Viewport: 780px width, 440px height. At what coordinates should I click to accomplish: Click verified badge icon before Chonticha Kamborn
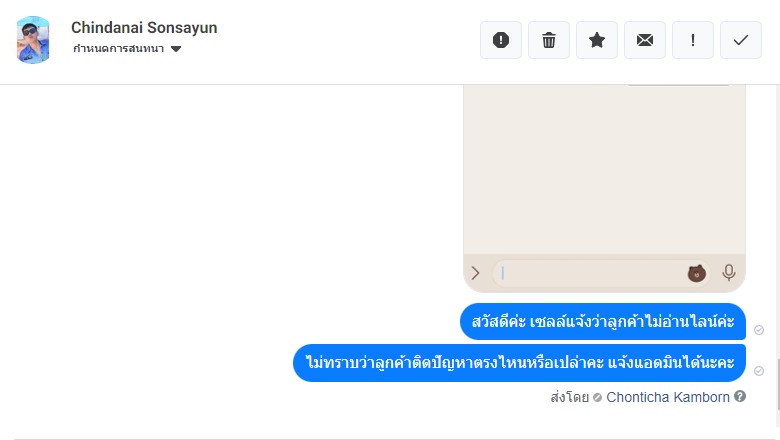(597, 398)
